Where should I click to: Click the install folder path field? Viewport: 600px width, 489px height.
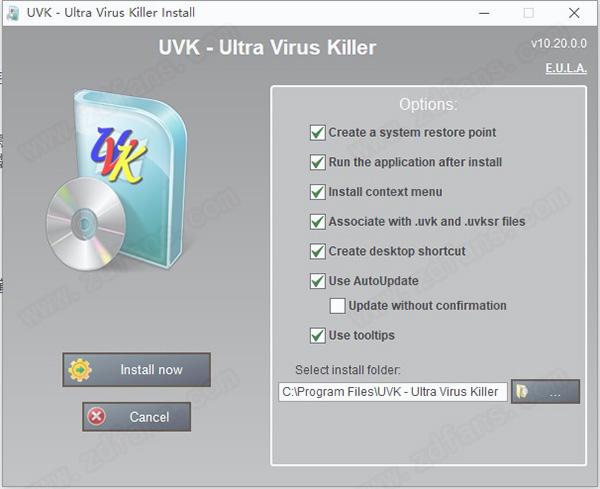[393, 392]
